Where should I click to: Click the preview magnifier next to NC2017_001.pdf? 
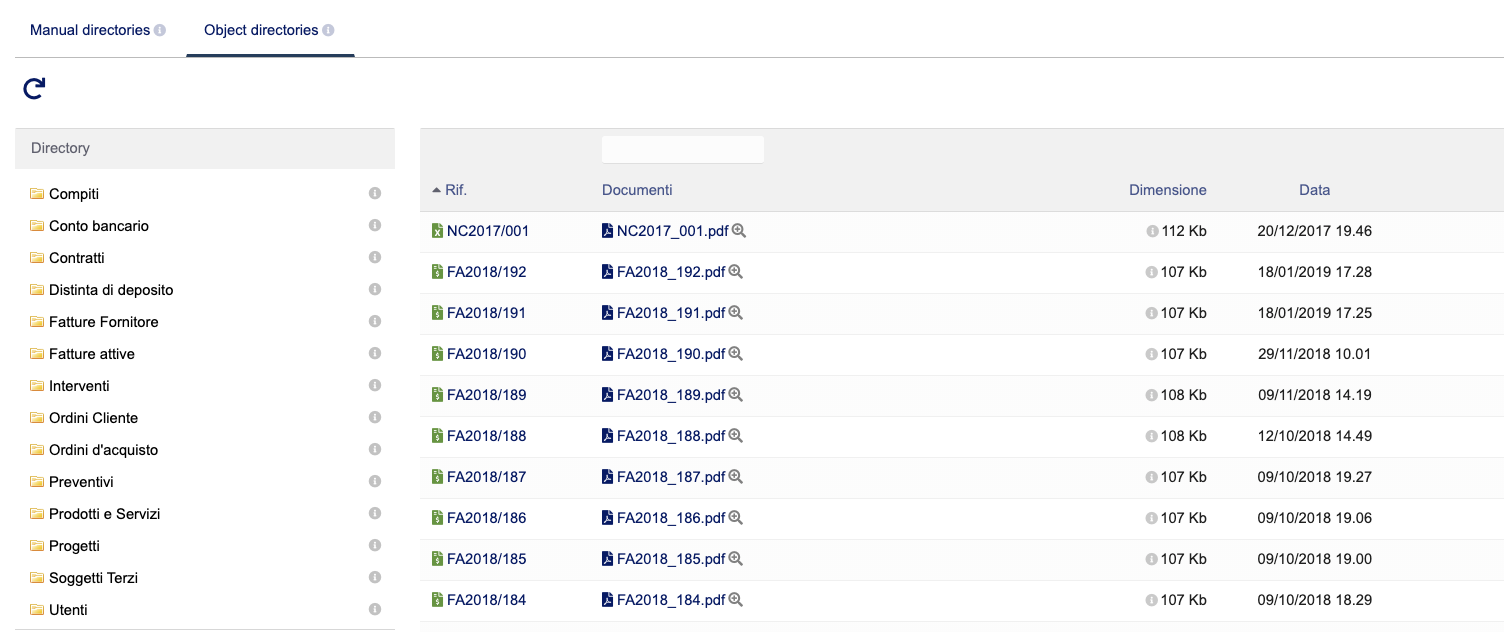(x=739, y=231)
